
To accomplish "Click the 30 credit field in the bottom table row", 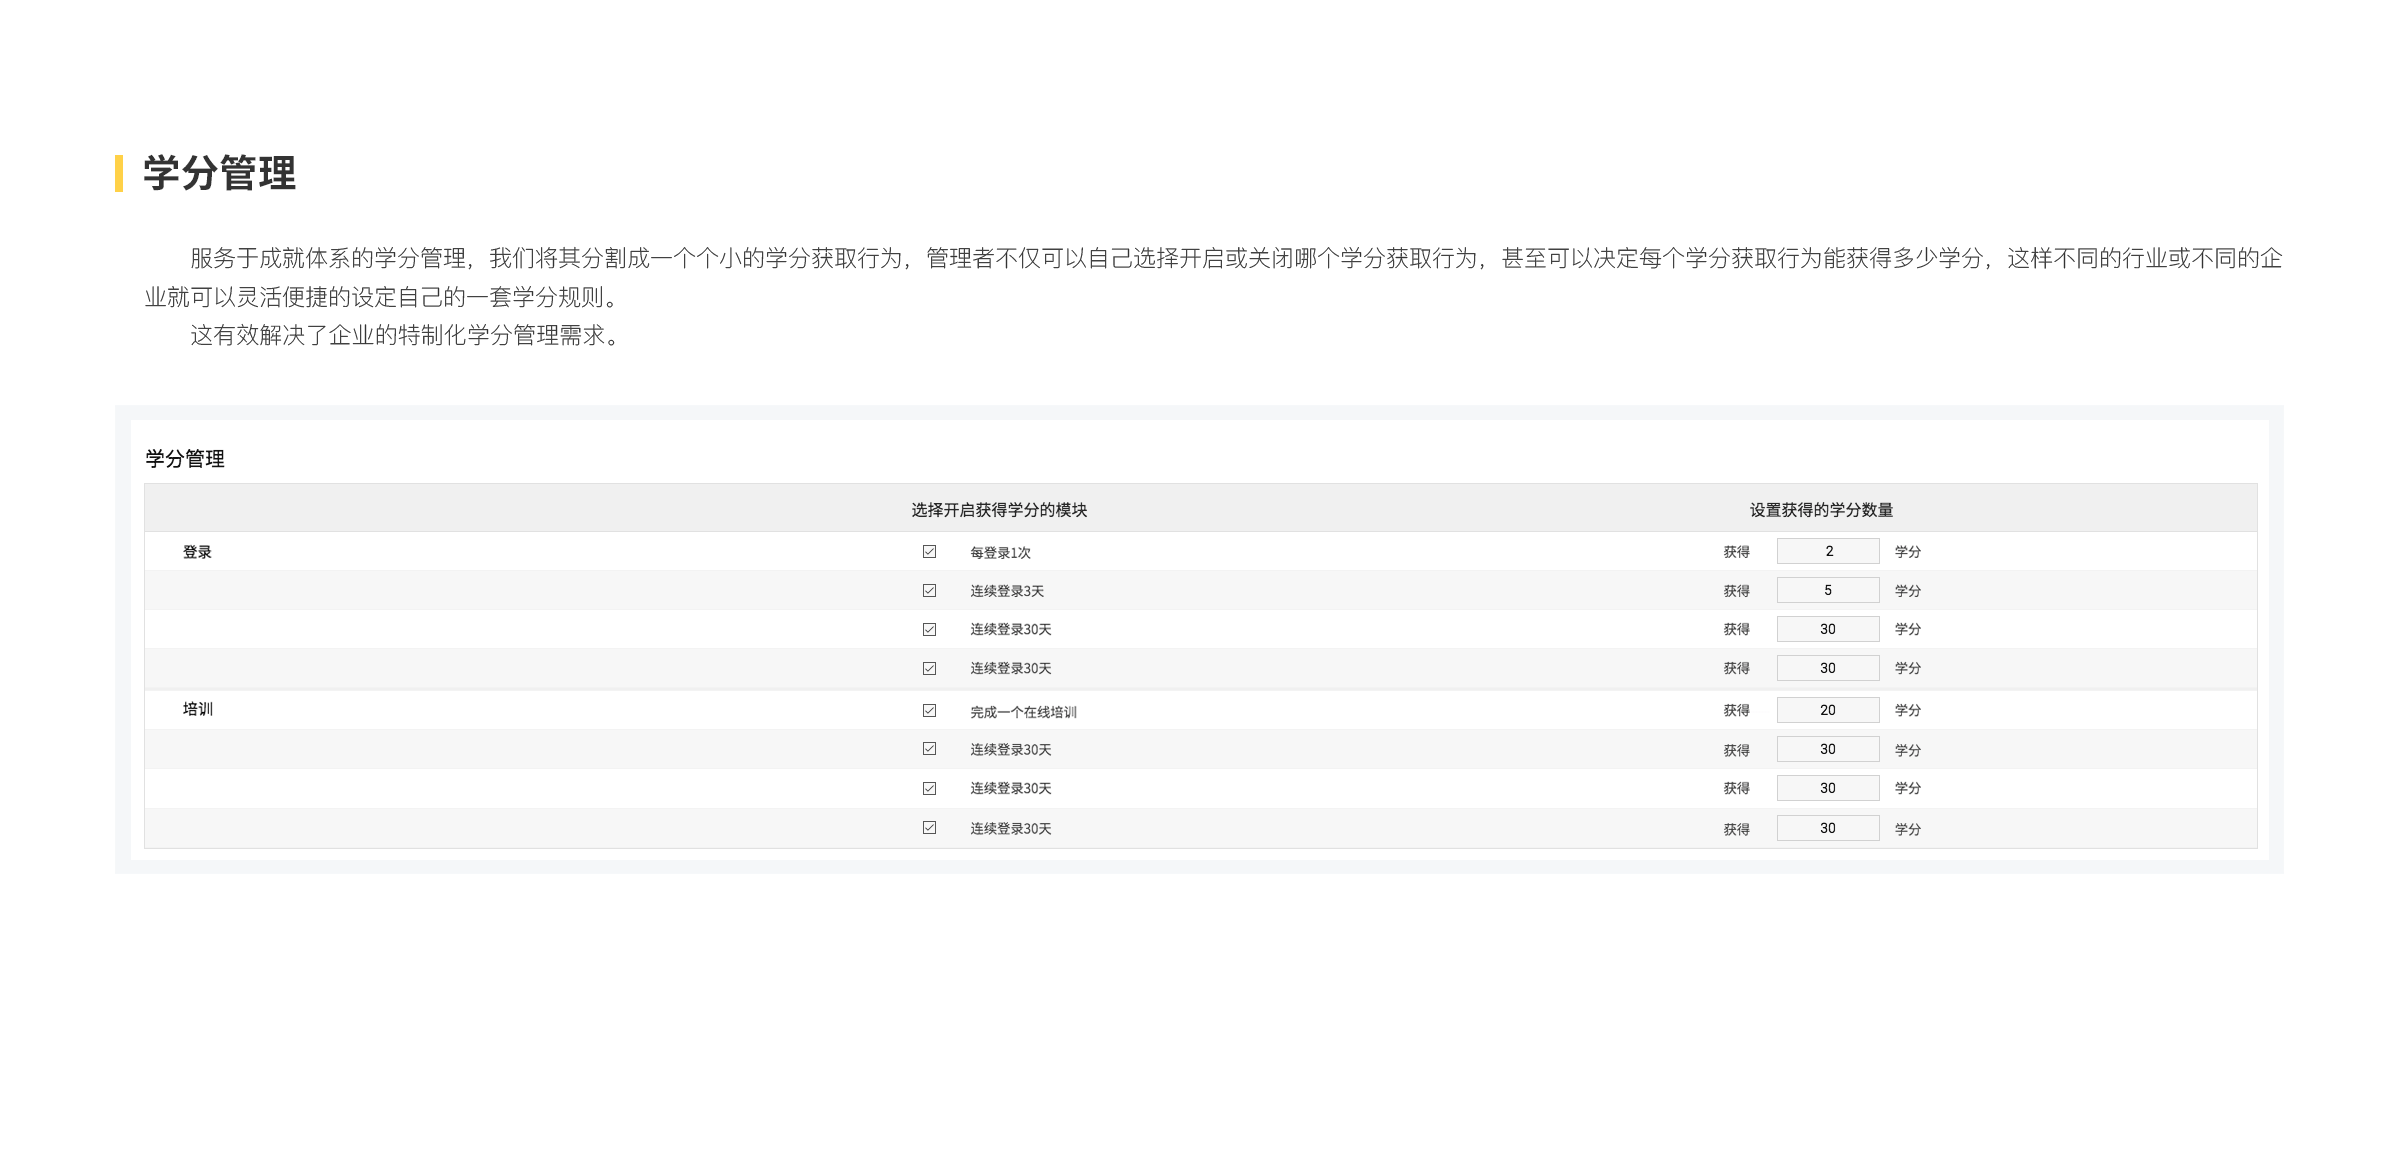I will coord(1828,828).
